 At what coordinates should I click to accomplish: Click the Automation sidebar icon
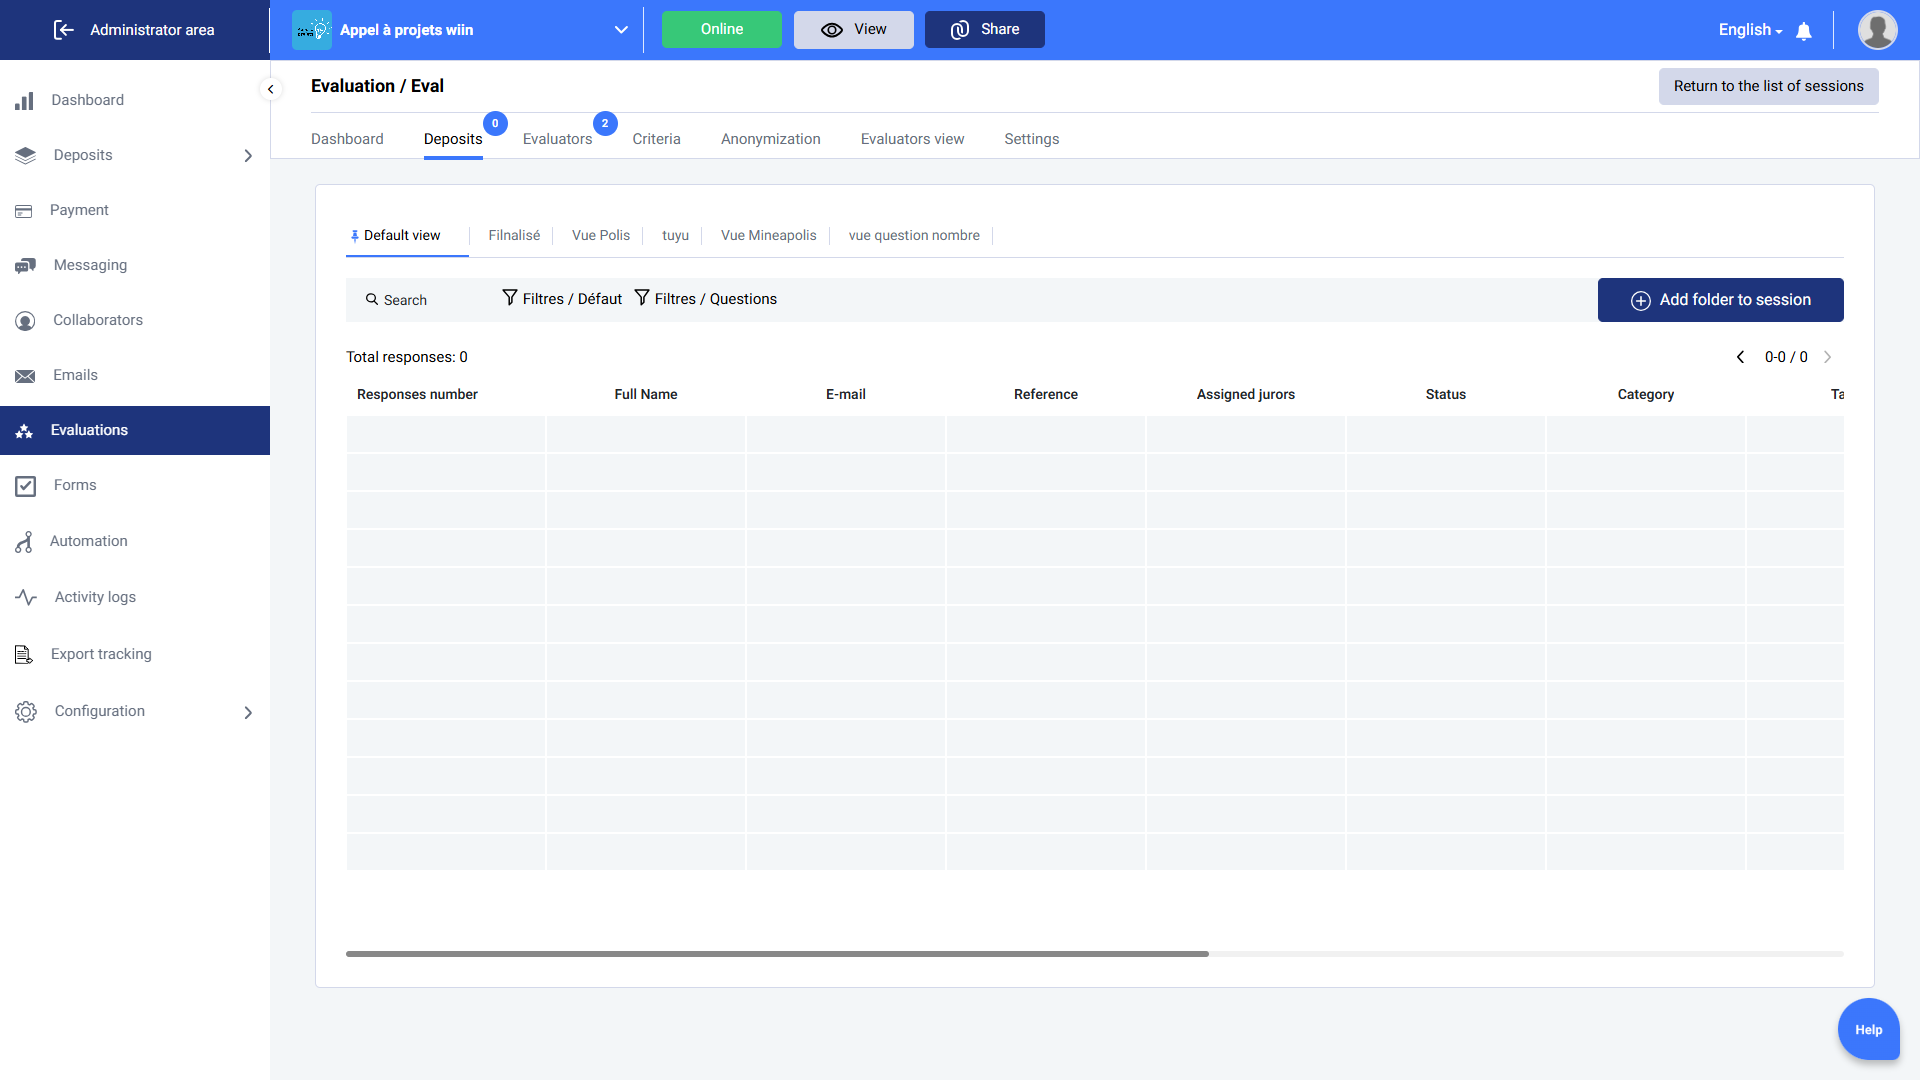pyautogui.click(x=25, y=541)
